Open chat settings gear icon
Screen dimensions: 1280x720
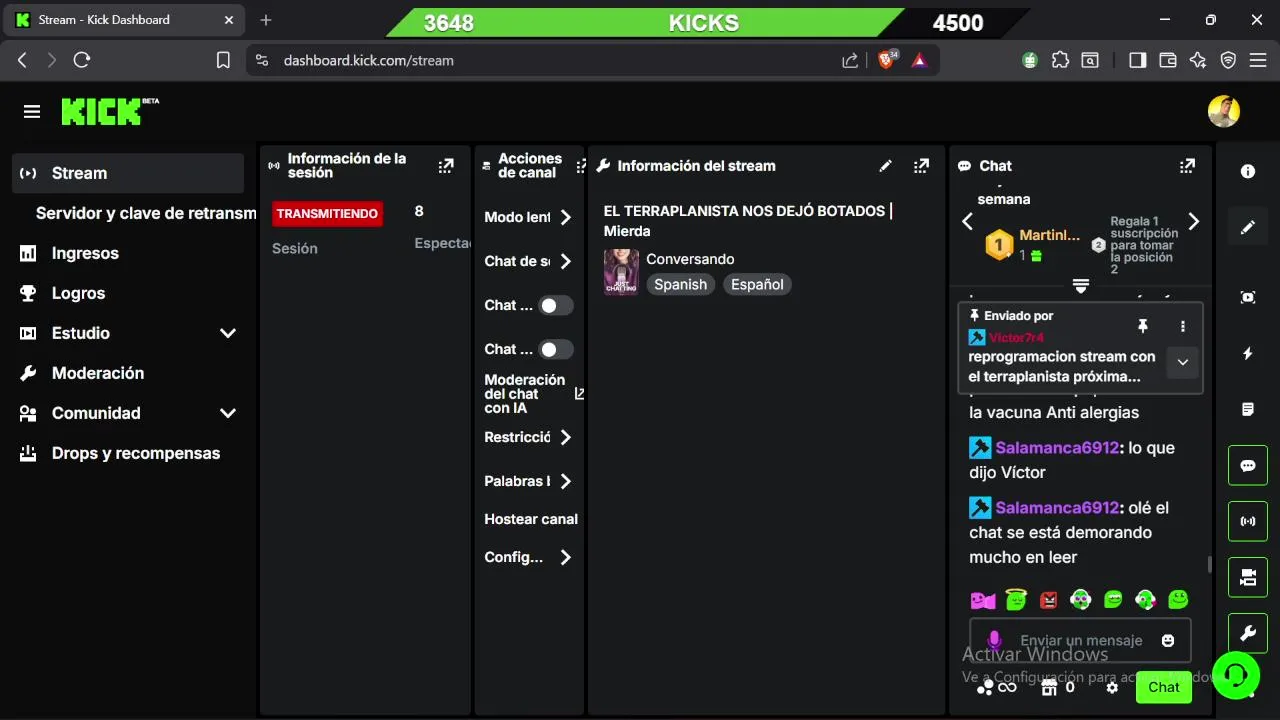click(x=1112, y=687)
